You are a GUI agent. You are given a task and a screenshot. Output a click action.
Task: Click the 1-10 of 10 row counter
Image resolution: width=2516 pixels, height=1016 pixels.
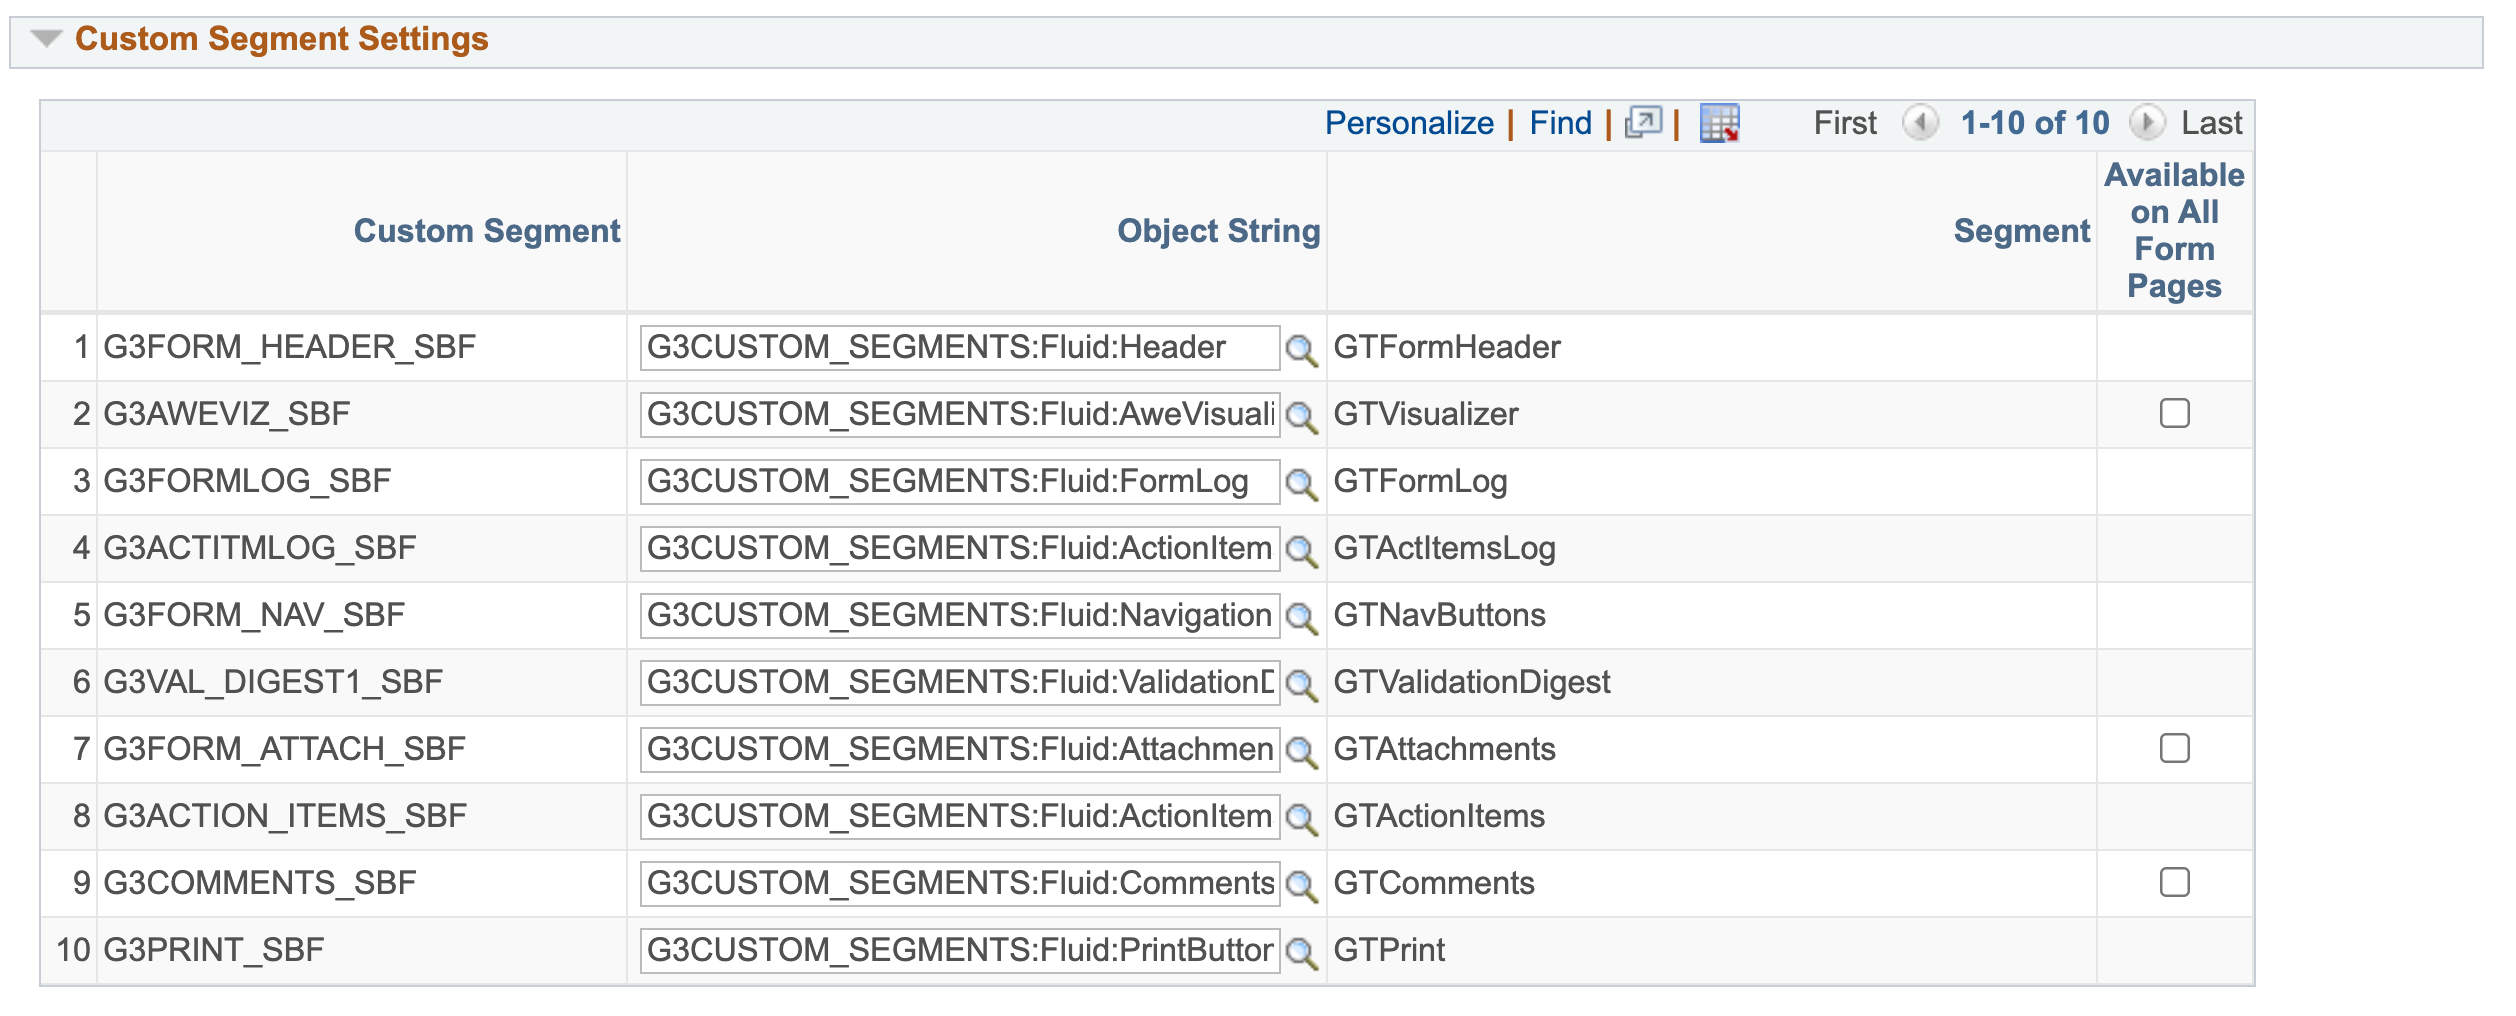[2034, 123]
